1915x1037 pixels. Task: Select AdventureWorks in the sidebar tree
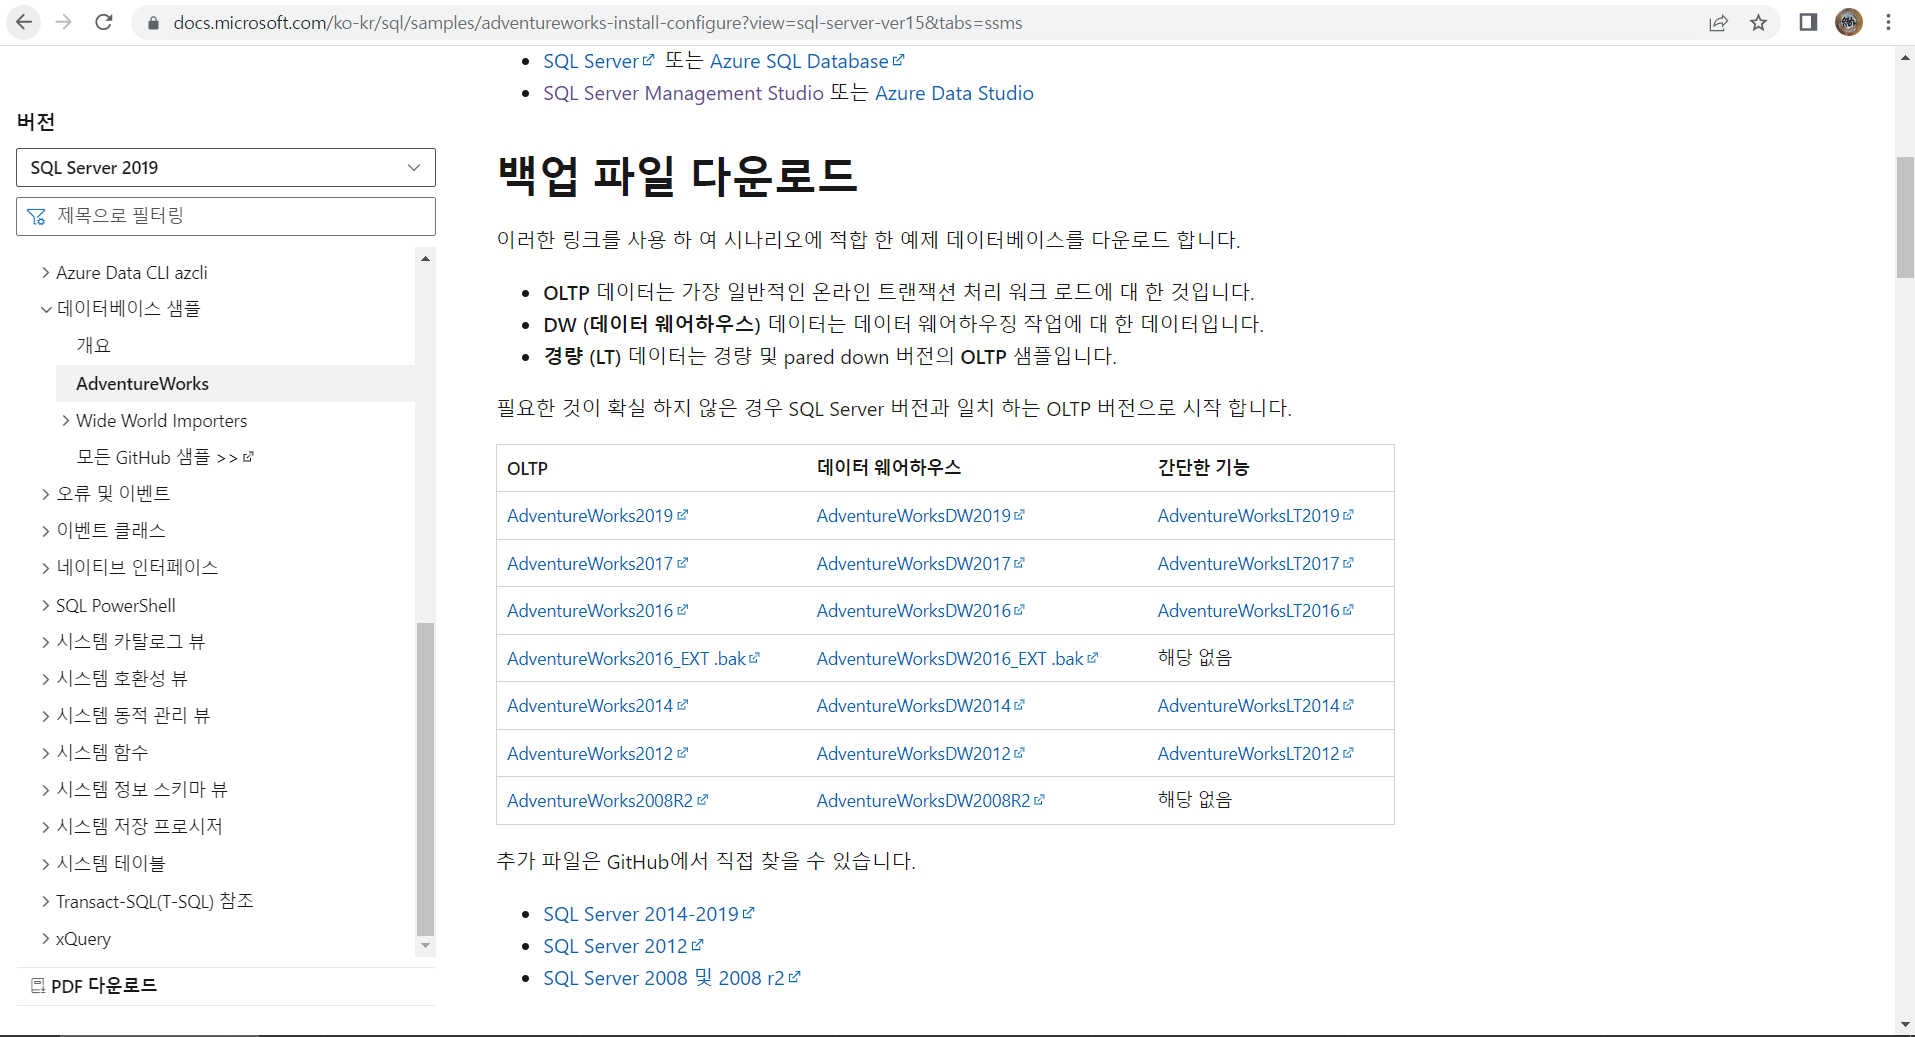click(142, 383)
